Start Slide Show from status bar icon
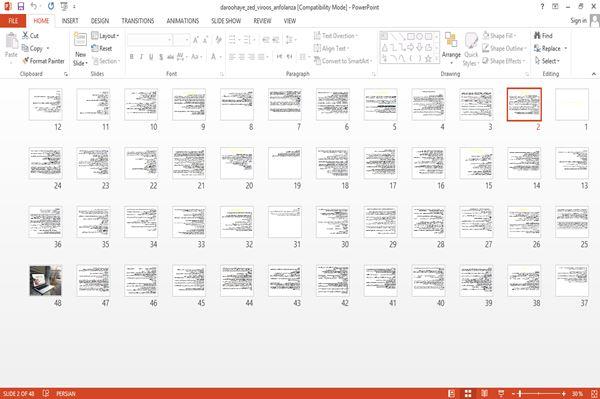 point(501,393)
